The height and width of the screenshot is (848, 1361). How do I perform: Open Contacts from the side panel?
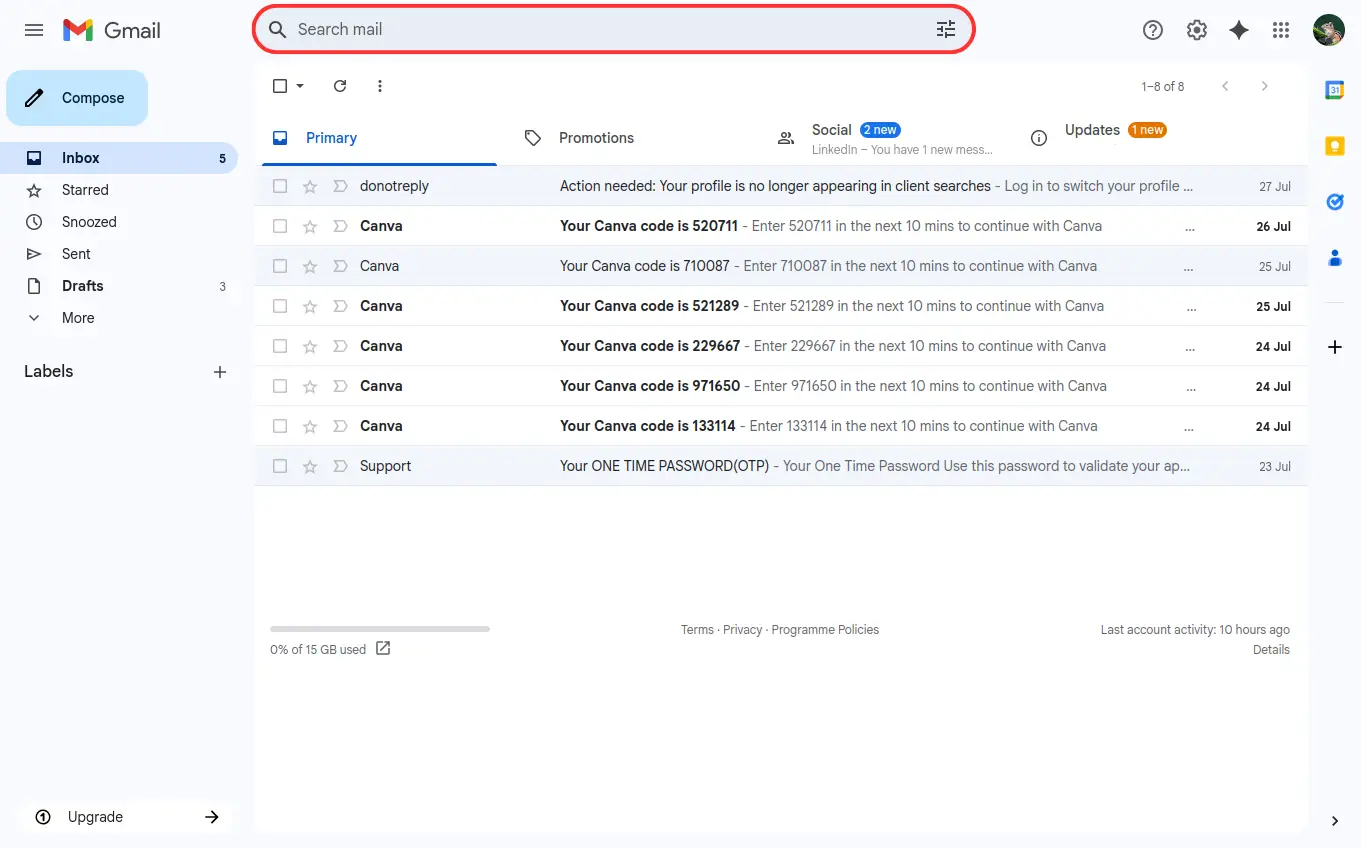pyautogui.click(x=1334, y=258)
